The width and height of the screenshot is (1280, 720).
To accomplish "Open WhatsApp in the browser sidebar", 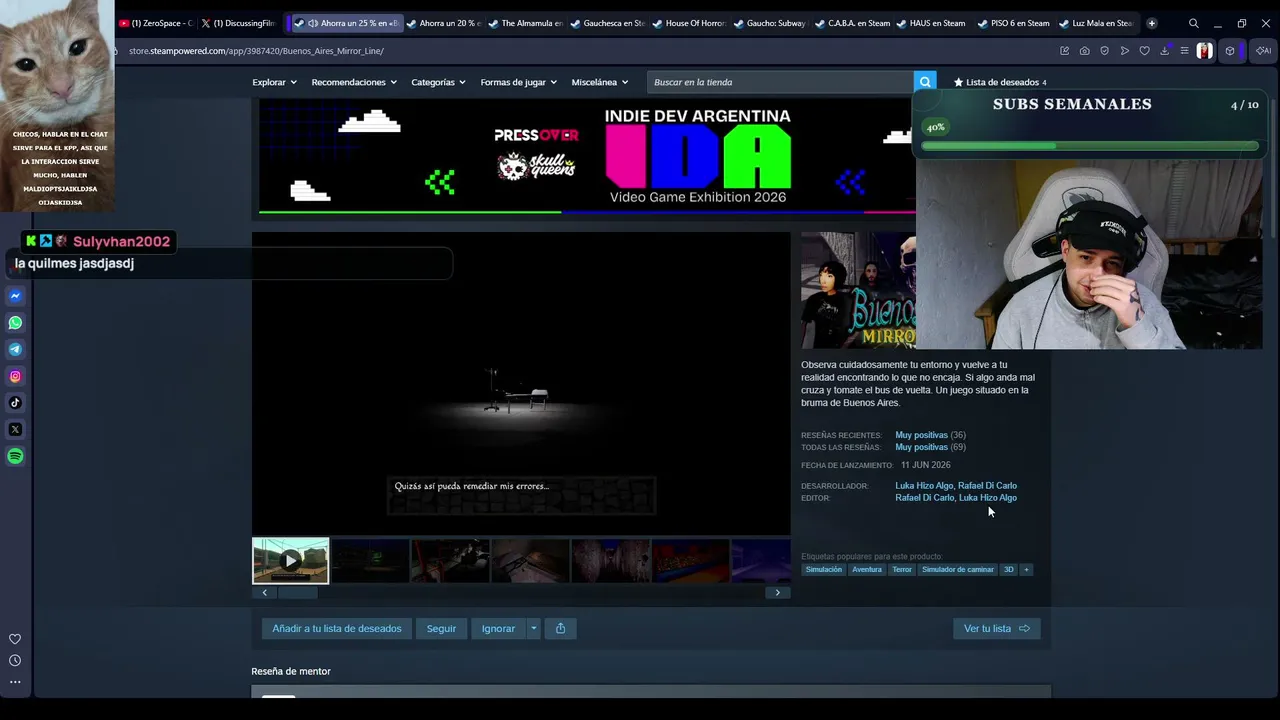I will (x=15, y=323).
